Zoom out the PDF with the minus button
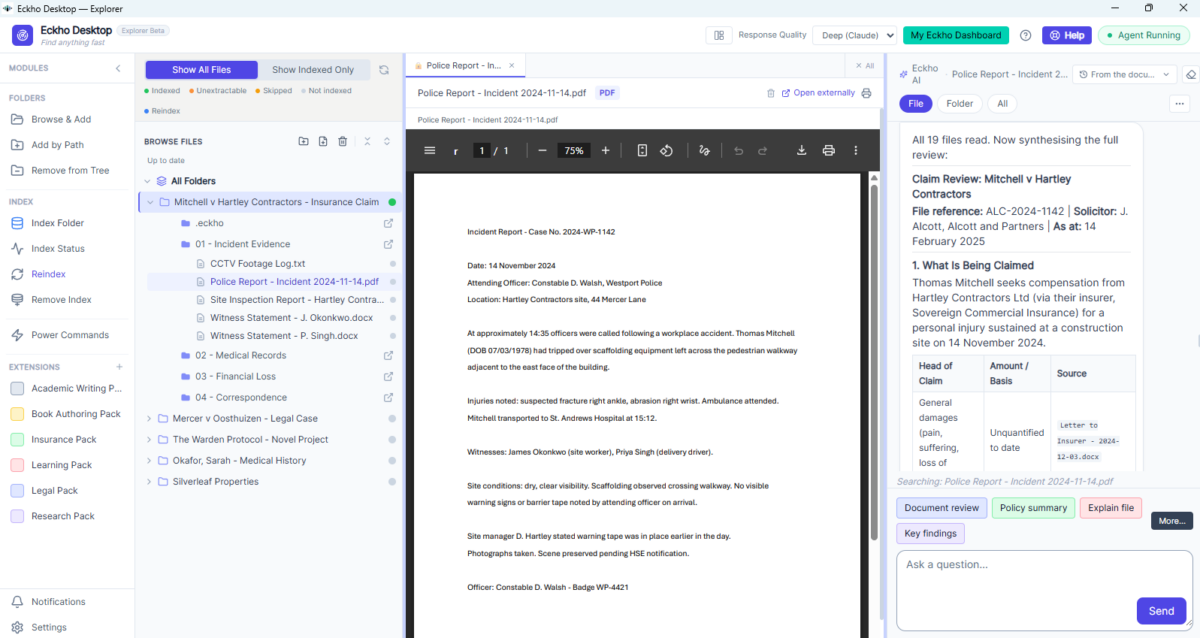The height and width of the screenshot is (638, 1200). (x=542, y=150)
